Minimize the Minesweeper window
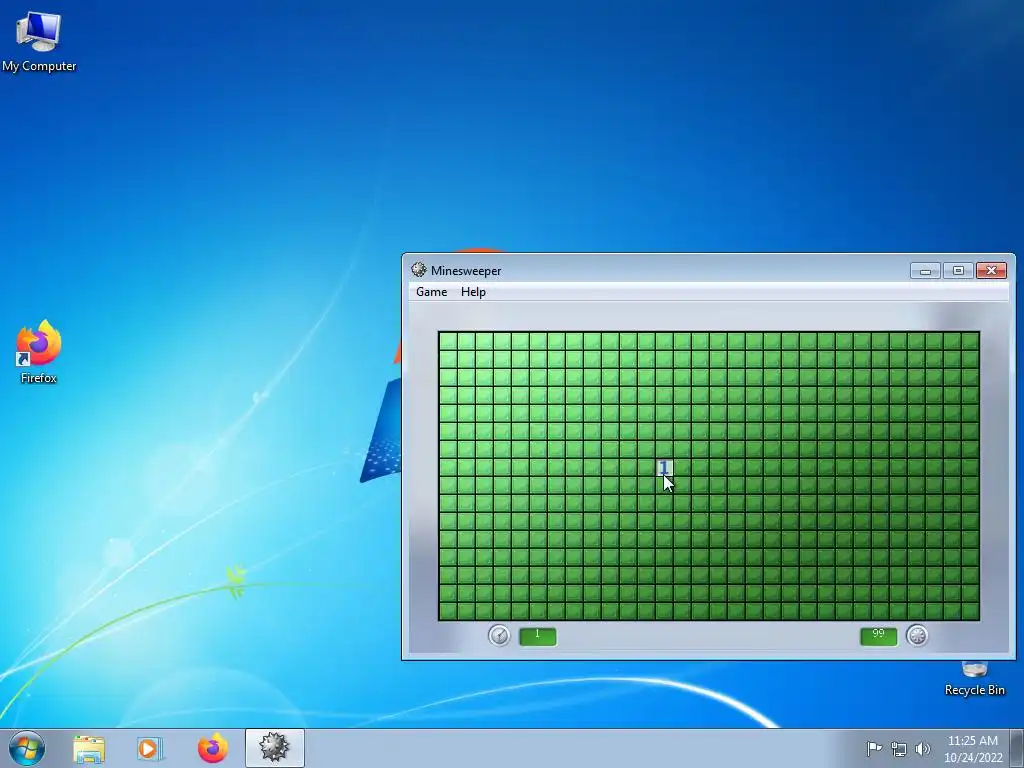The width and height of the screenshot is (1024, 768). (x=925, y=270)
